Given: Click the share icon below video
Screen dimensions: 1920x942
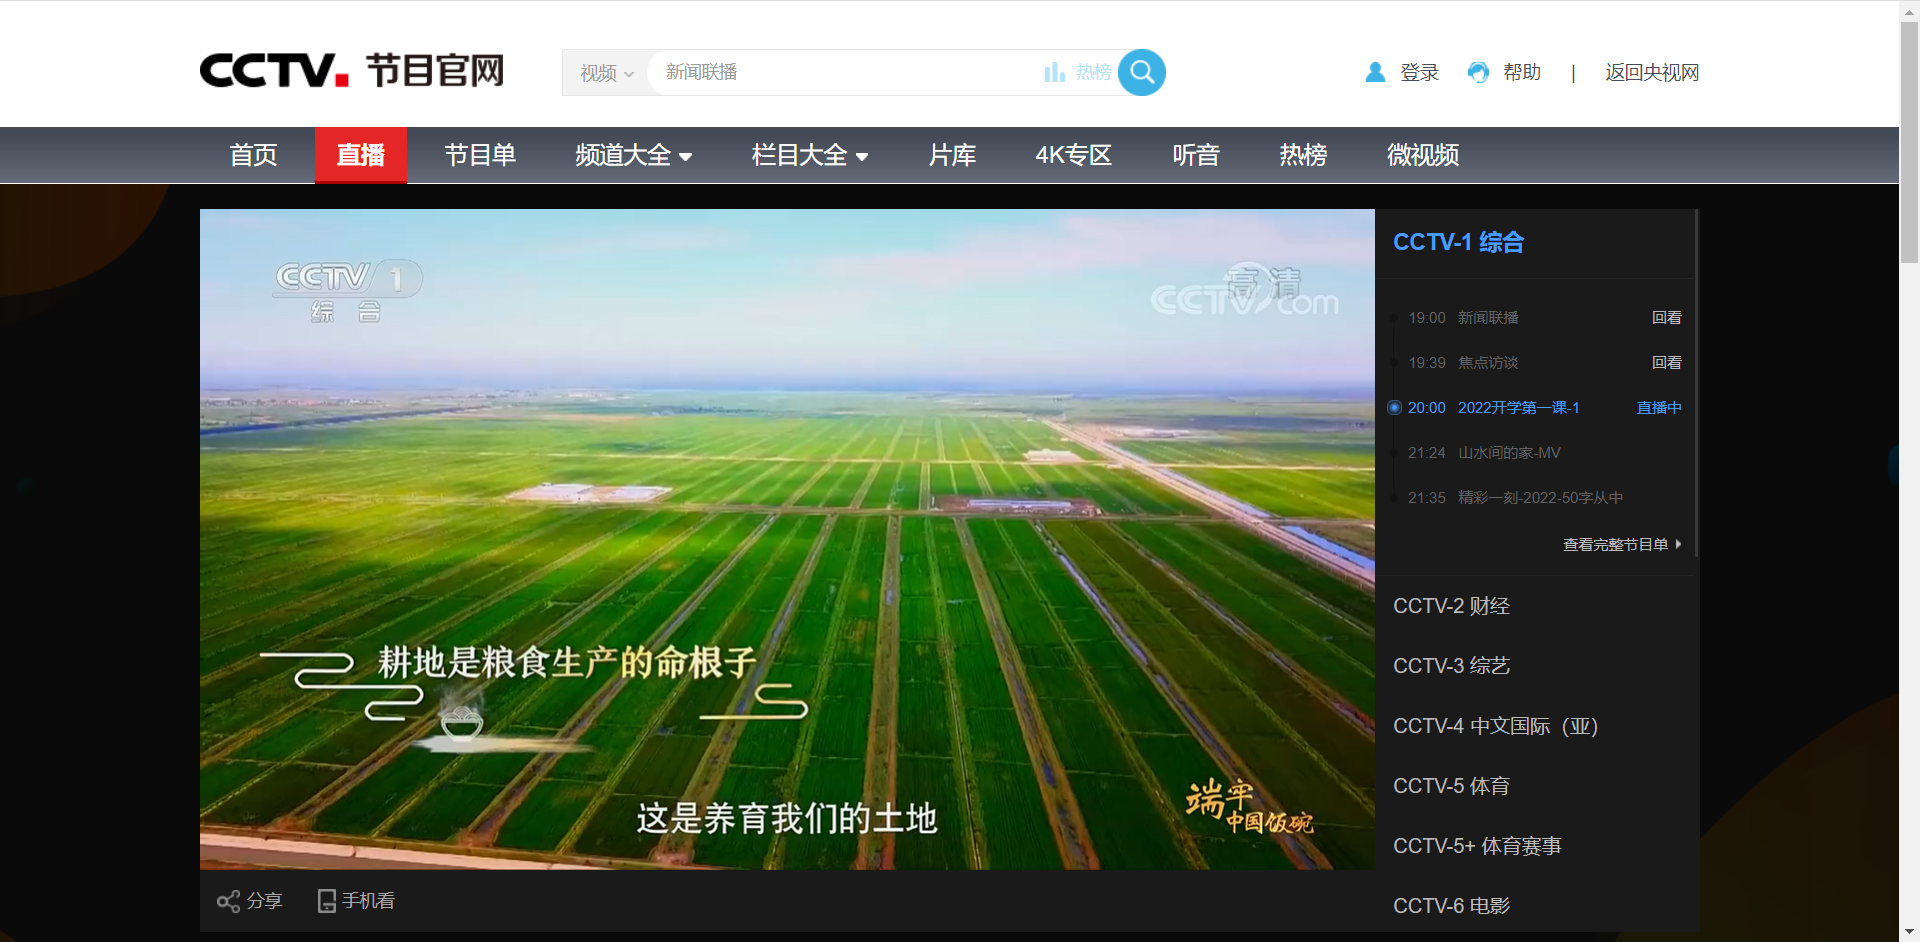Looking at the screenshot, I should [228, 901].
